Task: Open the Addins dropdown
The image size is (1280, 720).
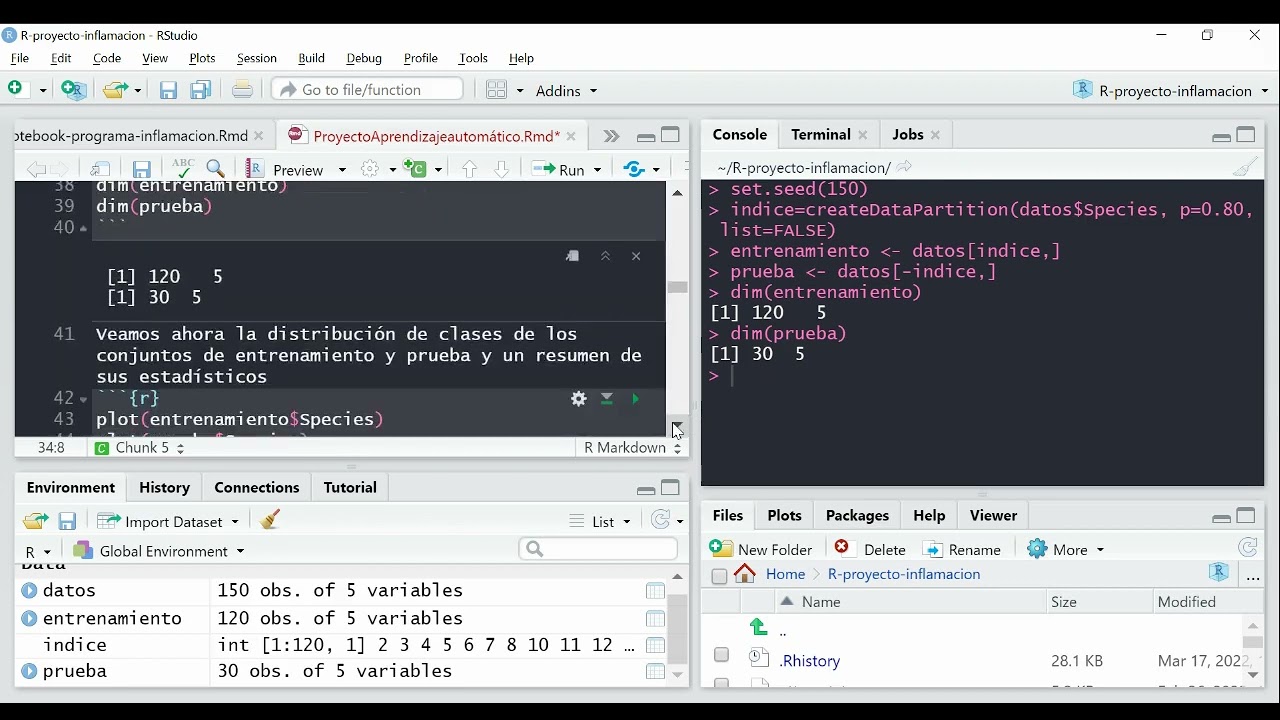Action: tap(566, 91)
